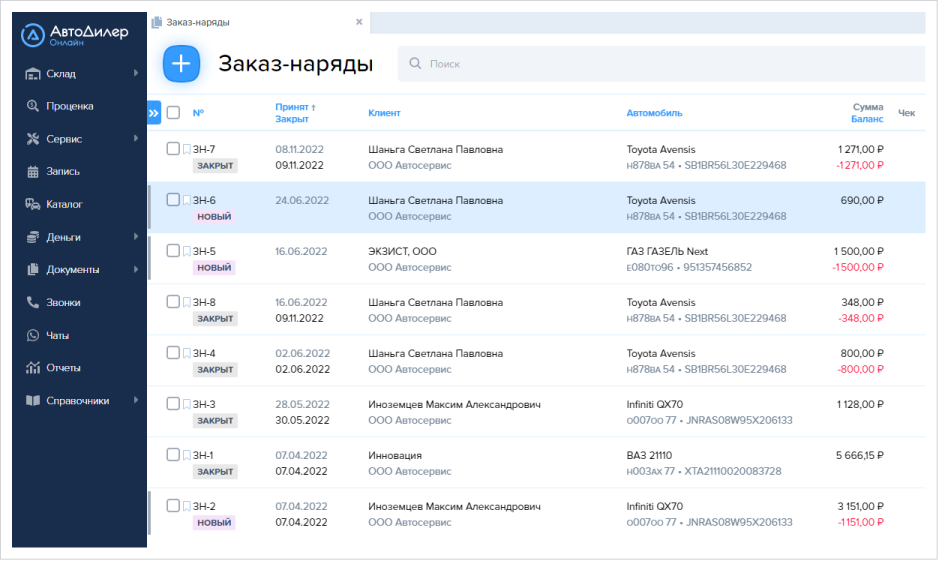Select the 5 666,15 ₽ amount
The image size is (938, 561).
point(860,455)
